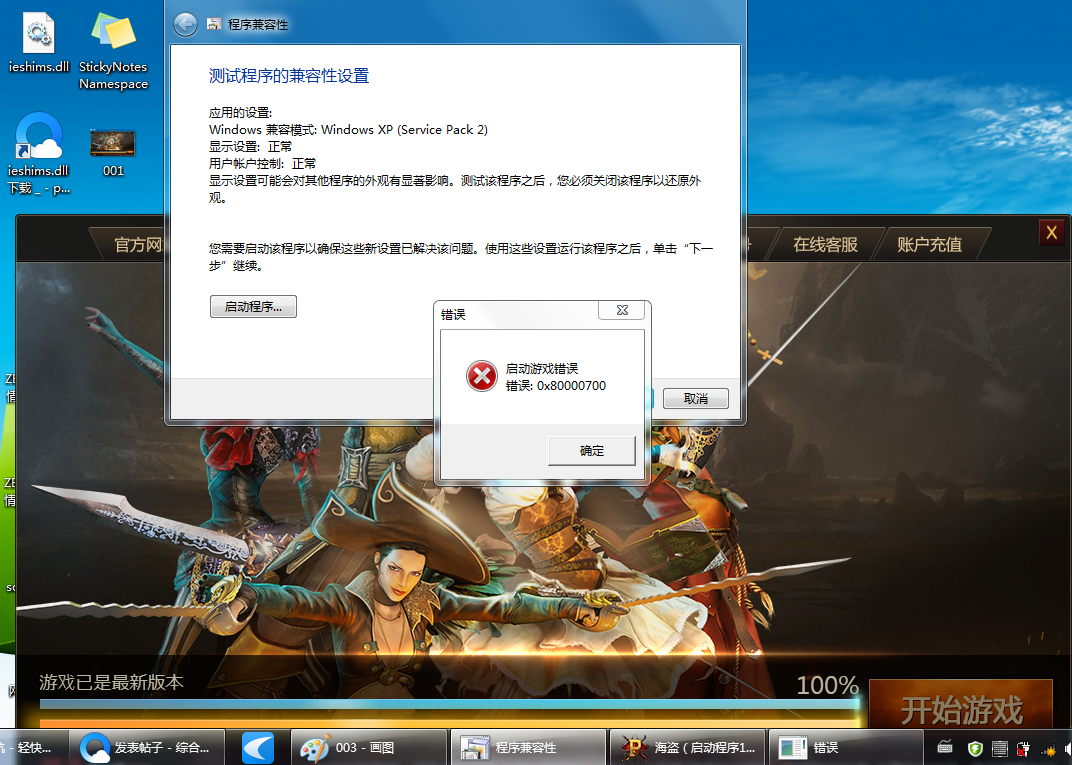Viewport: 1072px width, 765px height.
Task: Open the 001 image thumbnail on desktop
Action: tap(113, 152)
